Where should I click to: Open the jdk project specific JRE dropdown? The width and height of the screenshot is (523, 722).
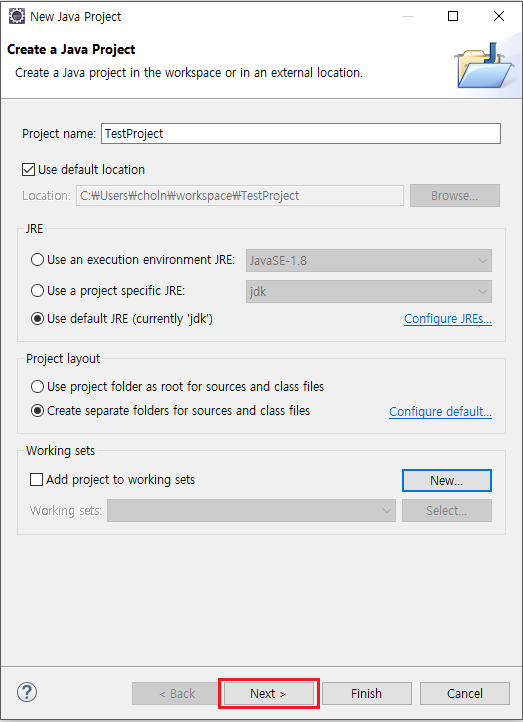pyautogui.click(x=369, y=291)
